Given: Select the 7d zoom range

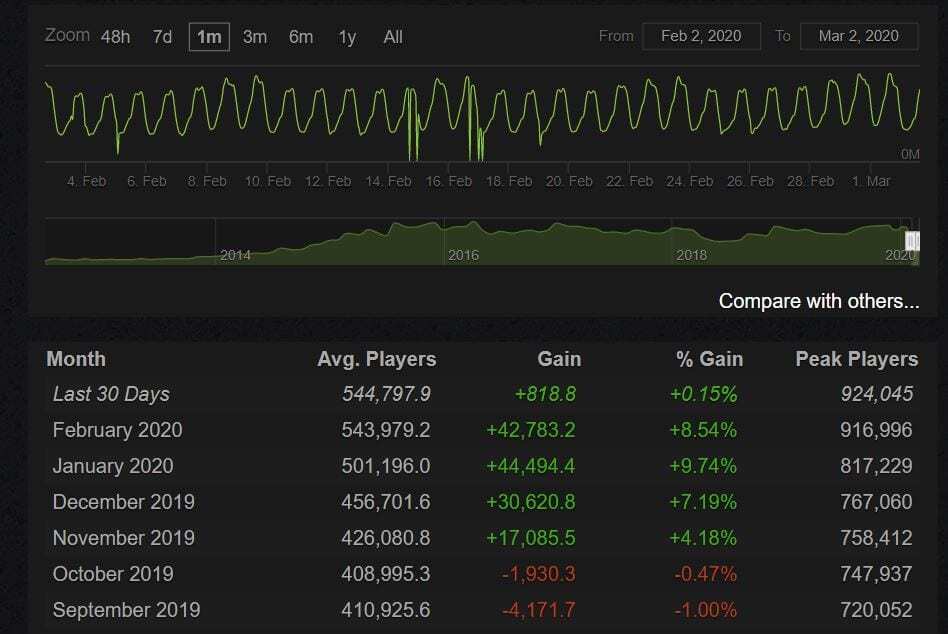Looking at the screenshot, I should (162, 37).
